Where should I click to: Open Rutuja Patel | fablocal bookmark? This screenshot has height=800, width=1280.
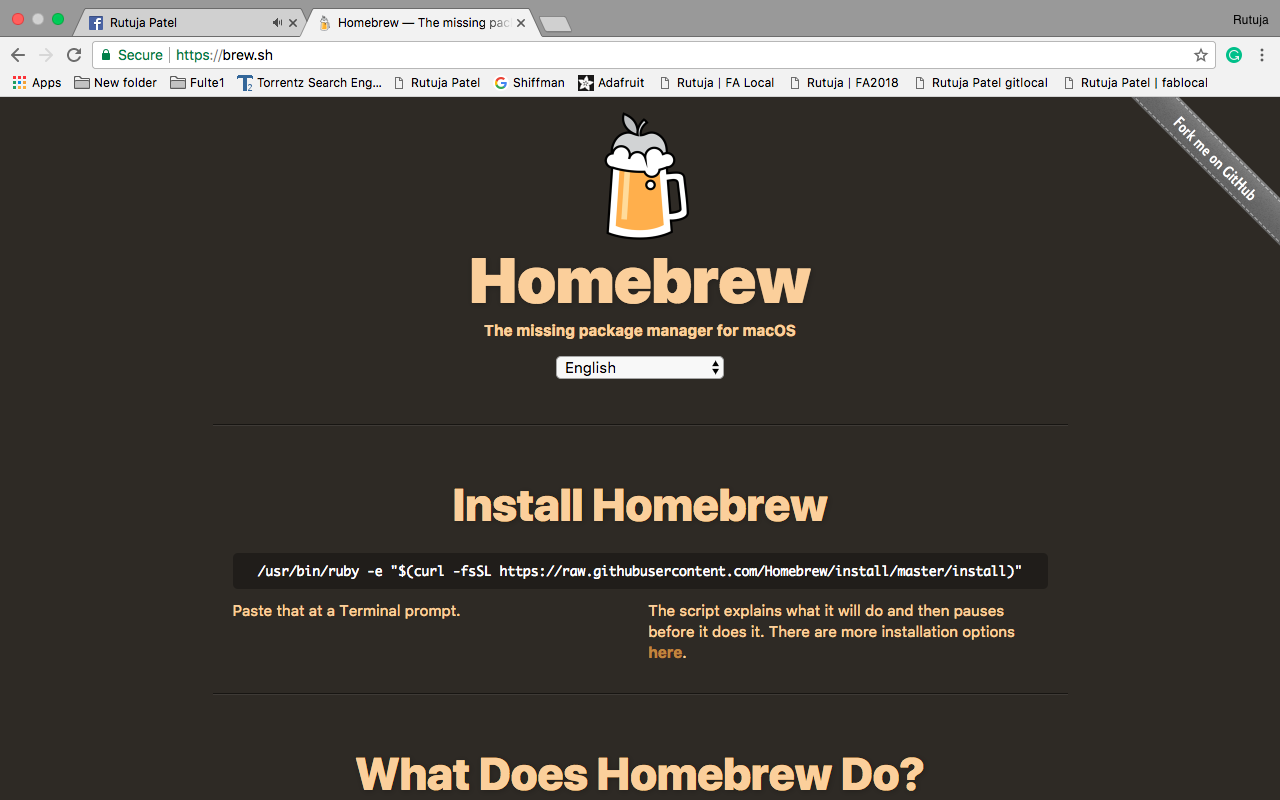point(1136,83)
